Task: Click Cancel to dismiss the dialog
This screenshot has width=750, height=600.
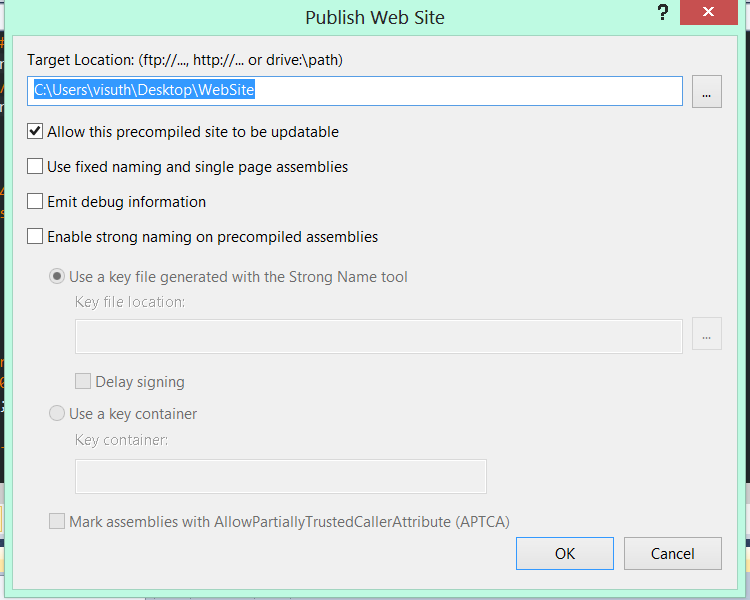Action: click(x=673, y=554)
